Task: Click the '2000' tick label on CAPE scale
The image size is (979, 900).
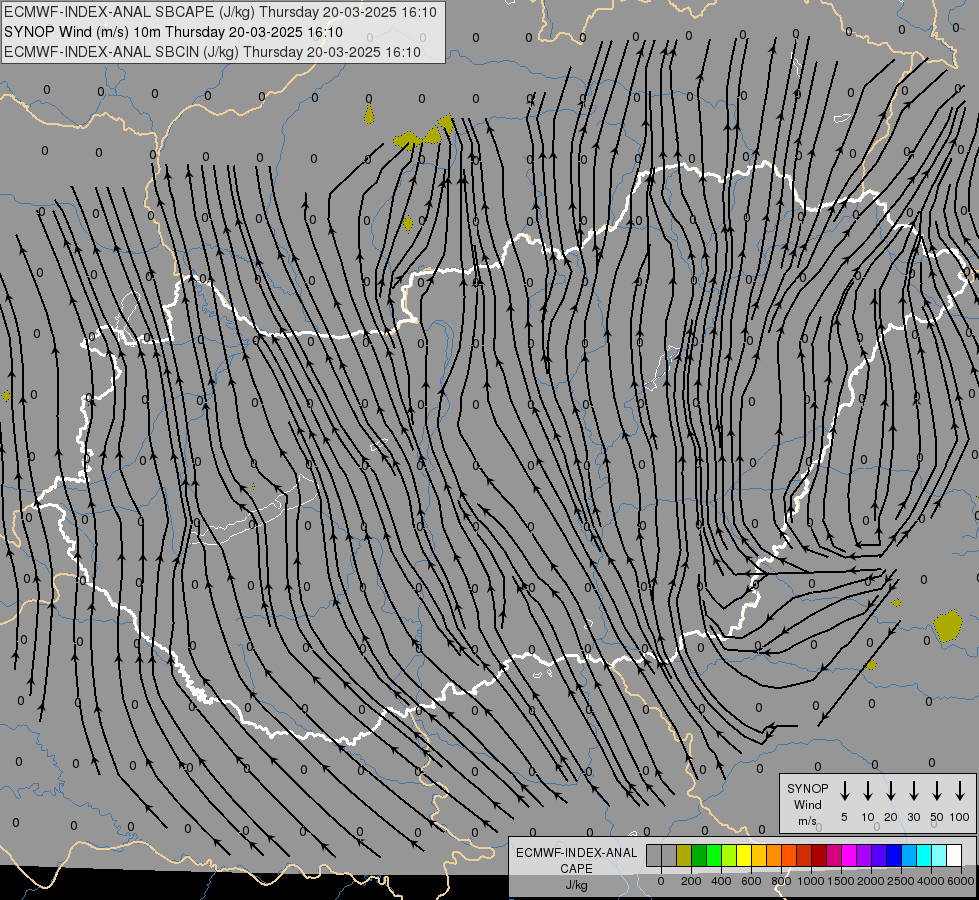Action: (x=871, y=881)
